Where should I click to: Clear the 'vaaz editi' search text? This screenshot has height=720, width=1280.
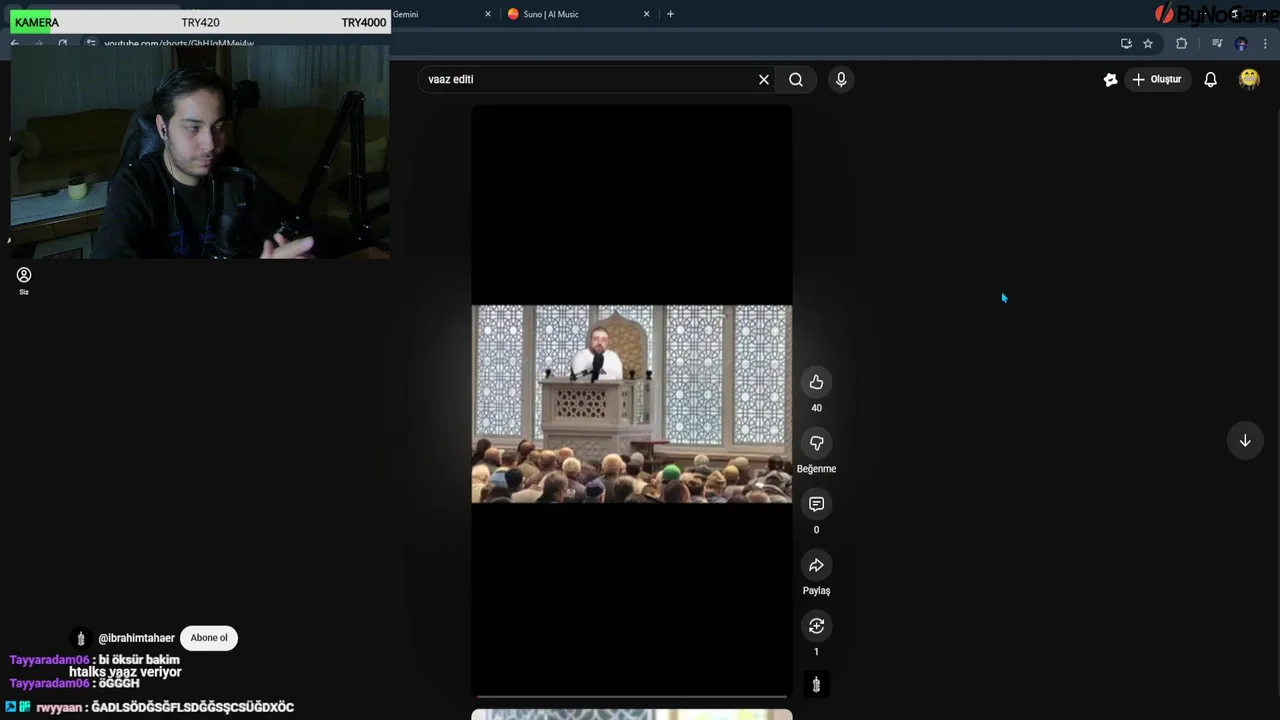pos(764,79)
